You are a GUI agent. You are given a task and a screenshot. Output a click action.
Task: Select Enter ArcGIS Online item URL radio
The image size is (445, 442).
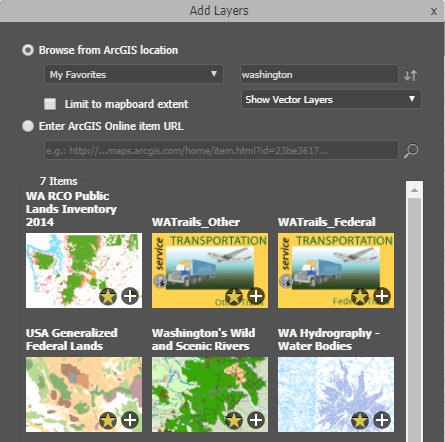[x=28, y=126]
